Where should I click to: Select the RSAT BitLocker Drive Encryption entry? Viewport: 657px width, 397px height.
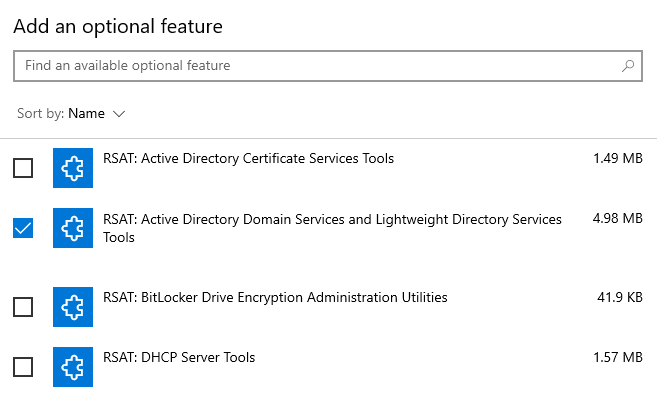pos(328,307)
